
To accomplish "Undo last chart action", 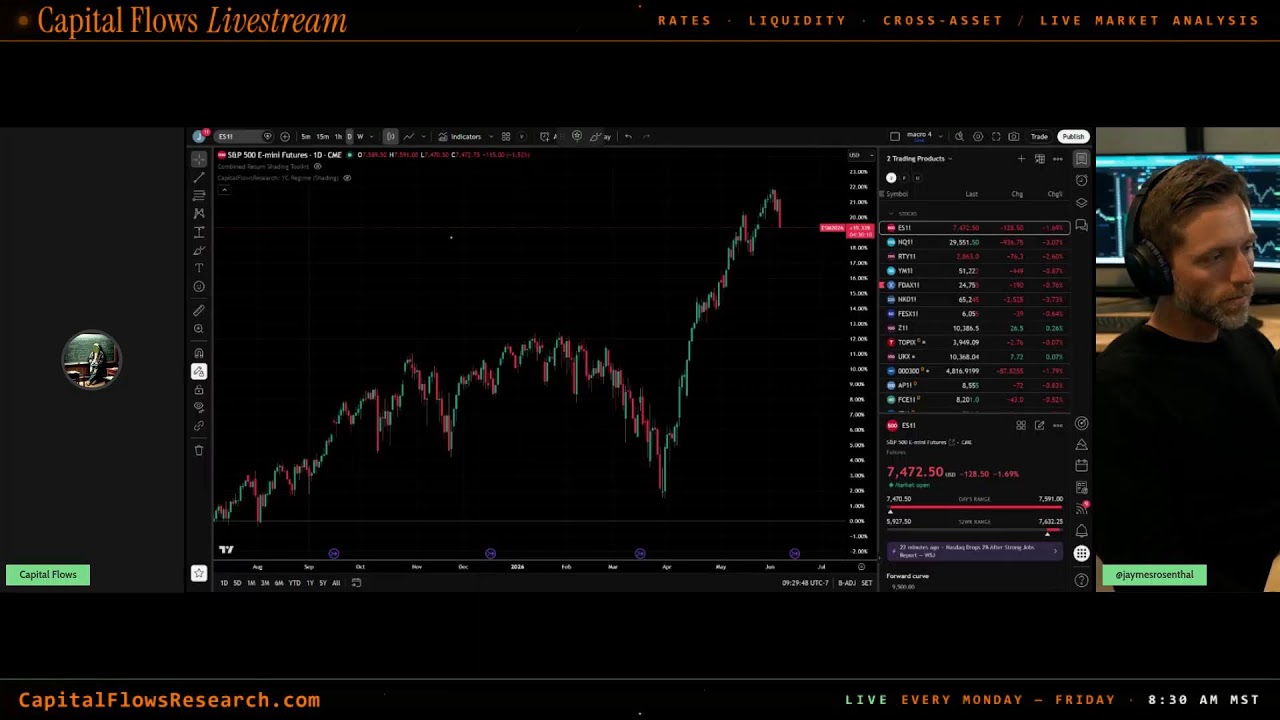I will pyautogui.click(x=628, y=136).
